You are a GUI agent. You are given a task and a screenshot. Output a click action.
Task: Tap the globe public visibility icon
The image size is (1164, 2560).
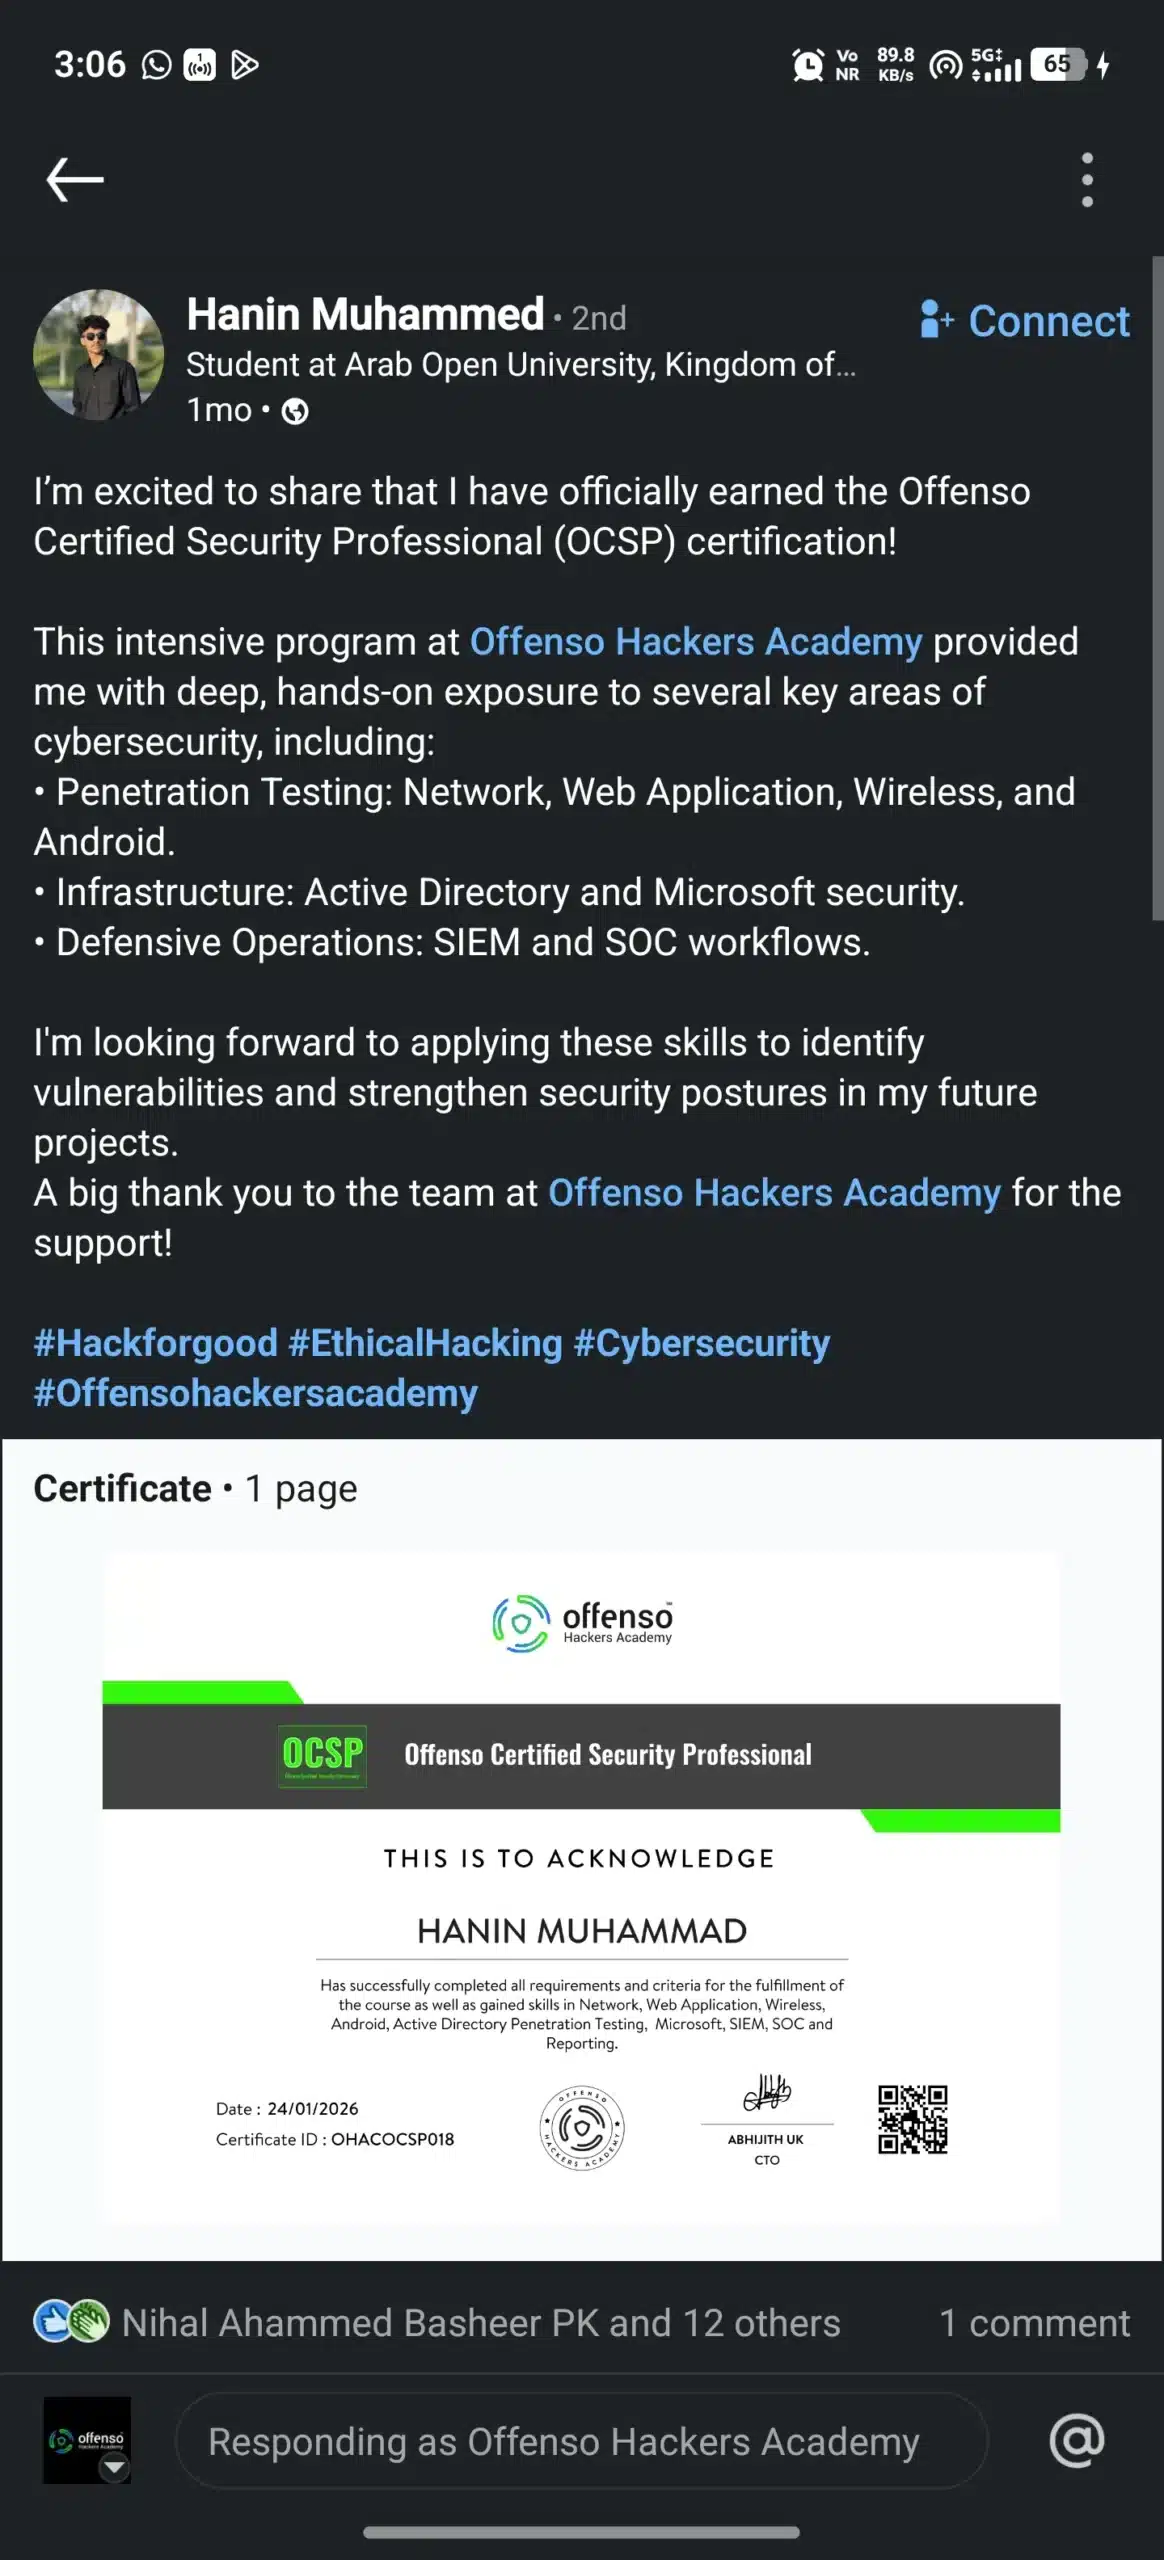click(x=295, y=411)
